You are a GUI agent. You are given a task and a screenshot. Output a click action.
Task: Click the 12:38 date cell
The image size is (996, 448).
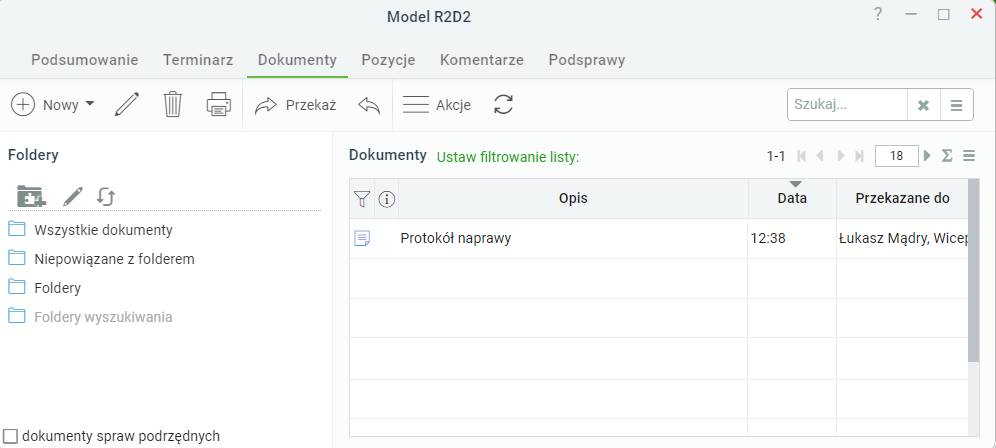pyautogui.click(x=792, y=238)
